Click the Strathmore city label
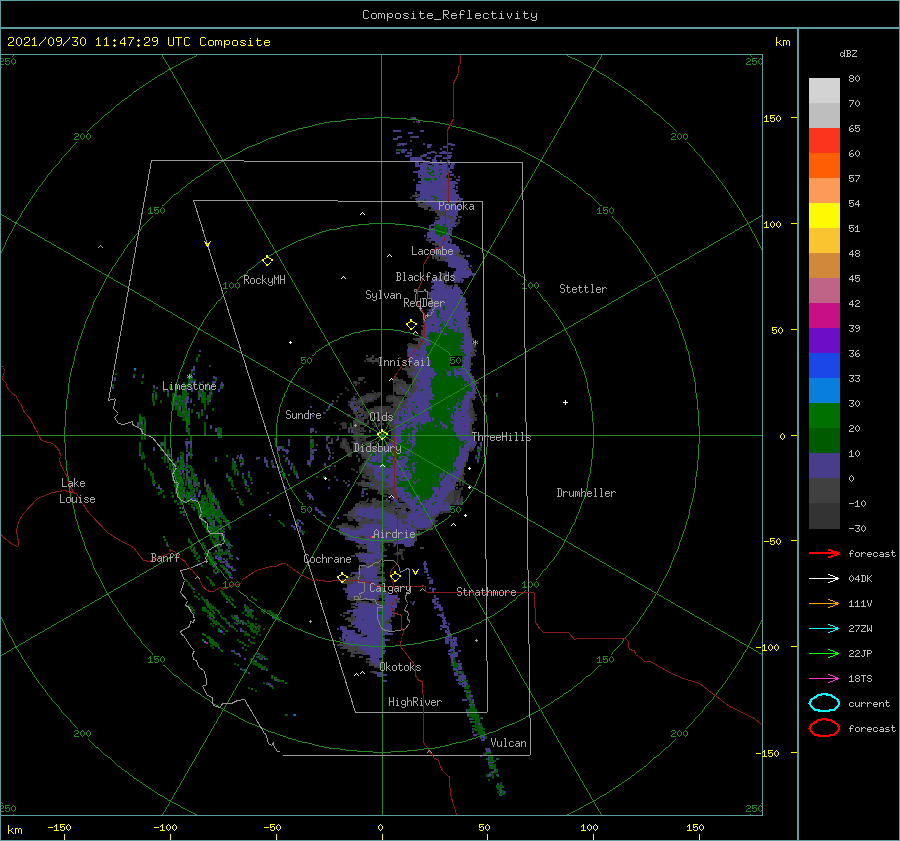 [x=486, y=592]
